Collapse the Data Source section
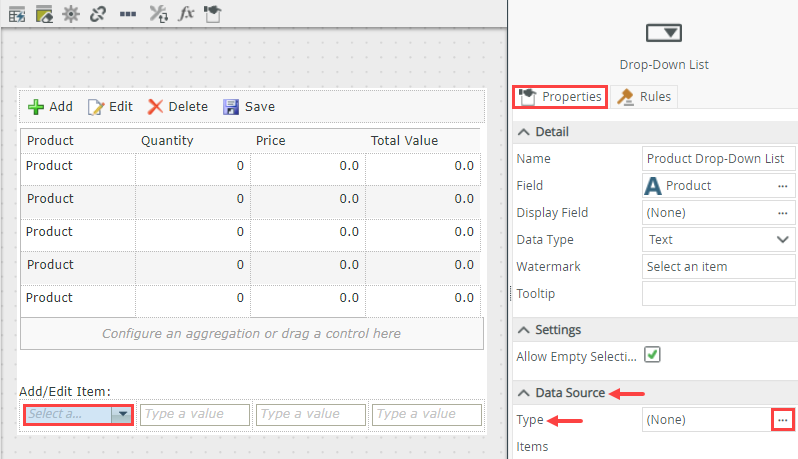The height and width of the screenshot is (459, 798). coord(523,393)
